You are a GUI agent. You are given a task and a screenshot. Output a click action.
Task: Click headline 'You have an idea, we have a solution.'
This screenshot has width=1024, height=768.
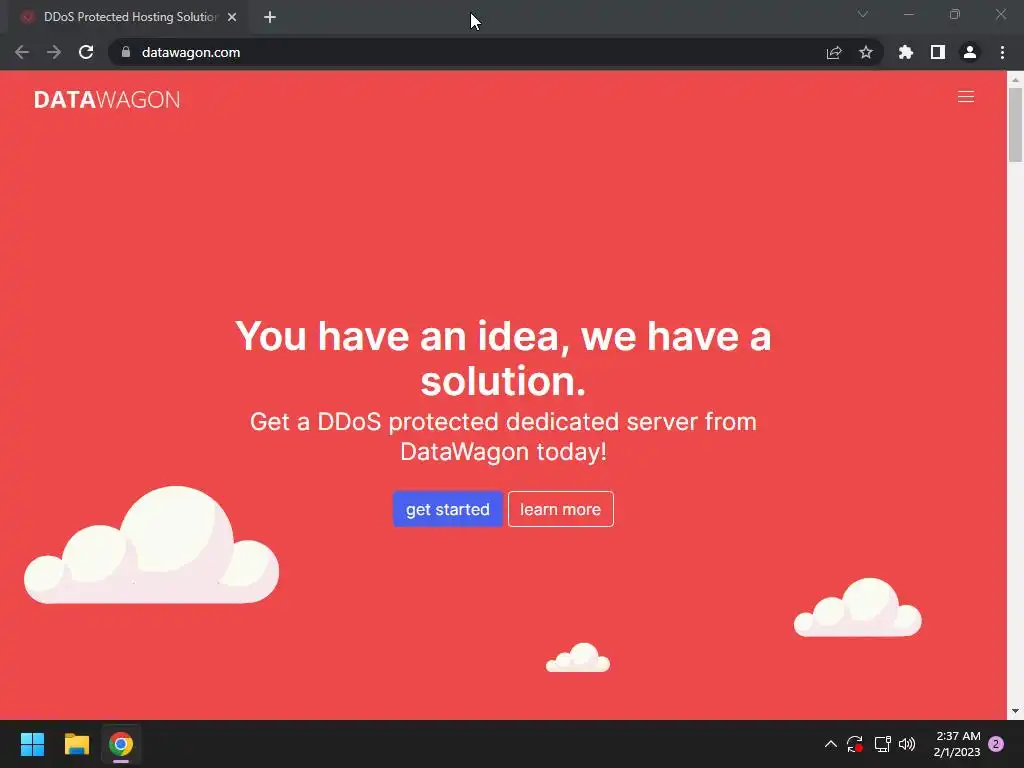[503, 359]
